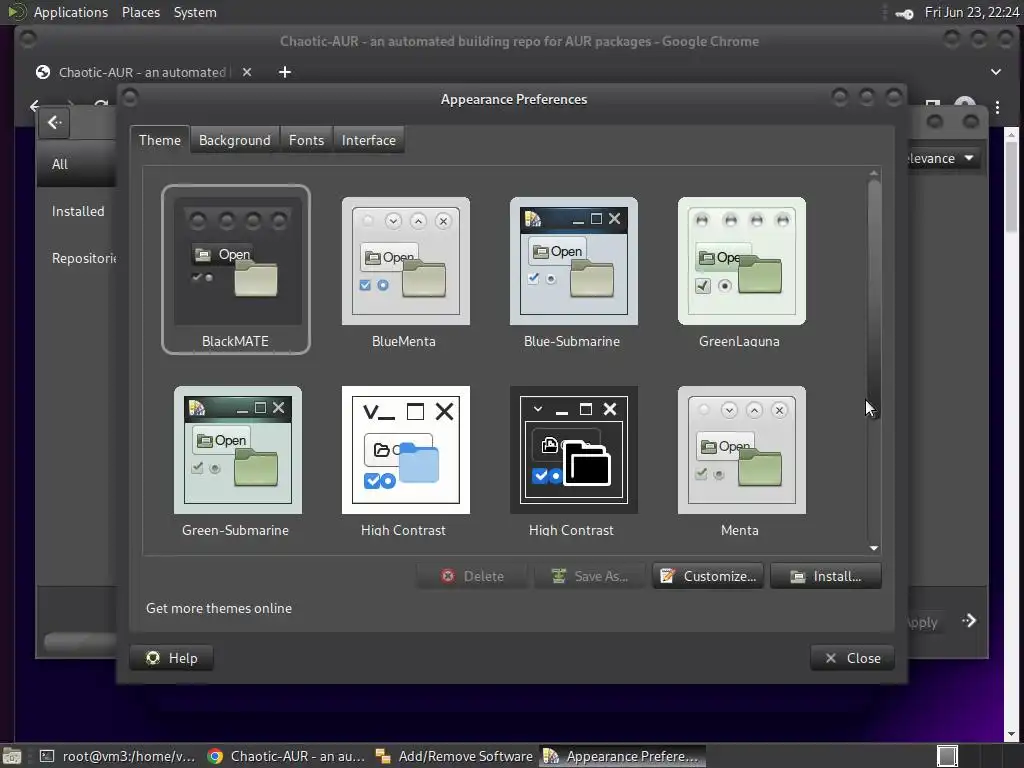Click the Appearance Preferences taskbar entry

[x=622, y=756]
